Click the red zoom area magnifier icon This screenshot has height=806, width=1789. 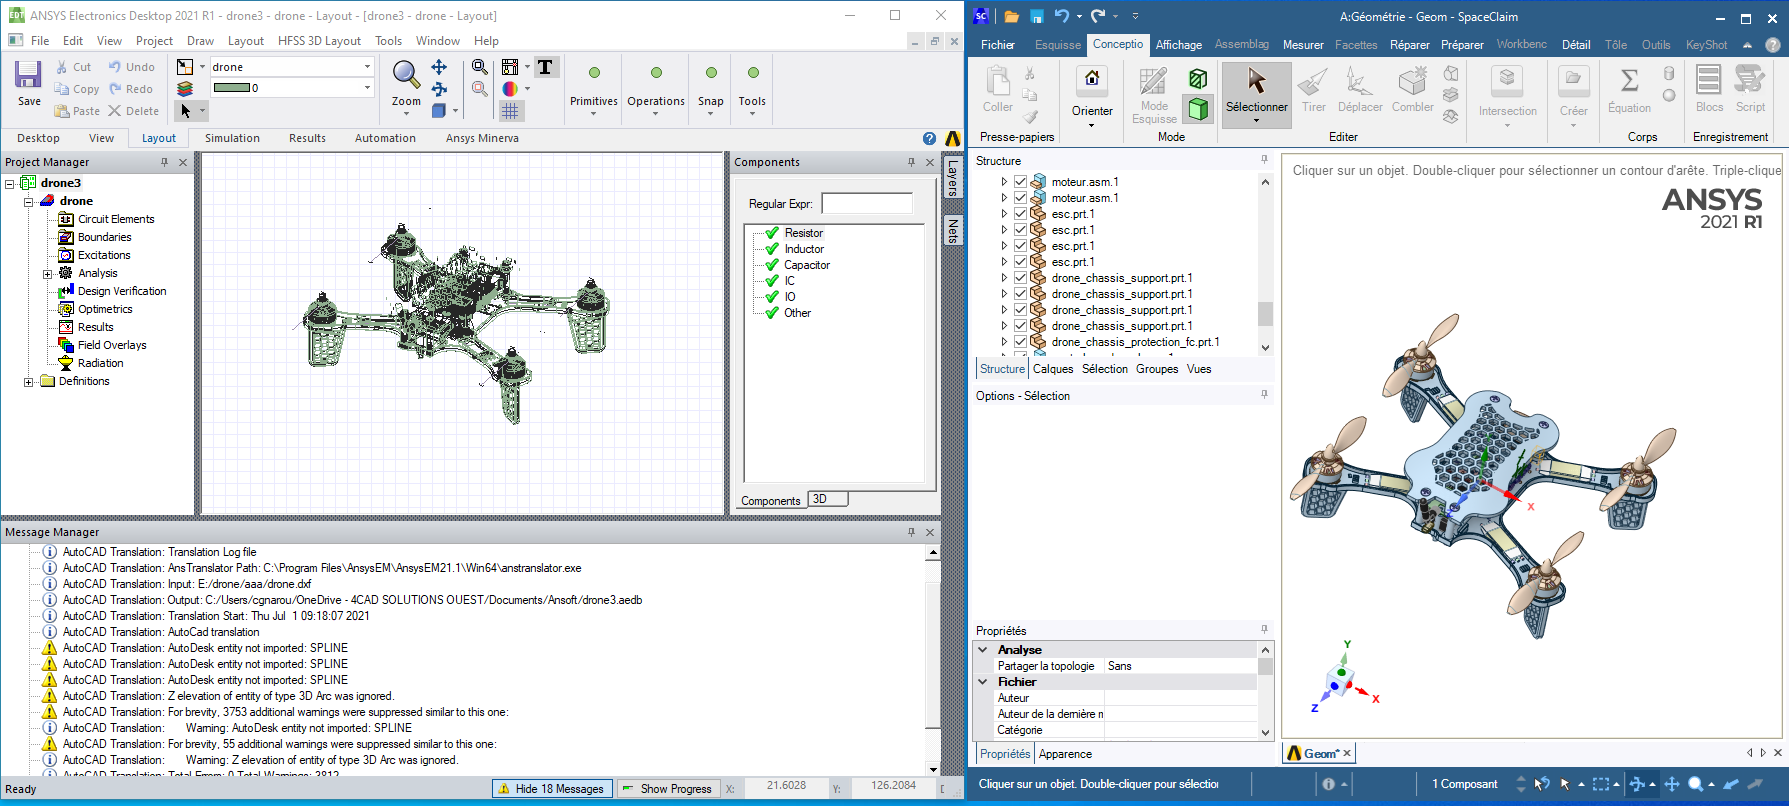pyautogui.click(x=480, y=89)
